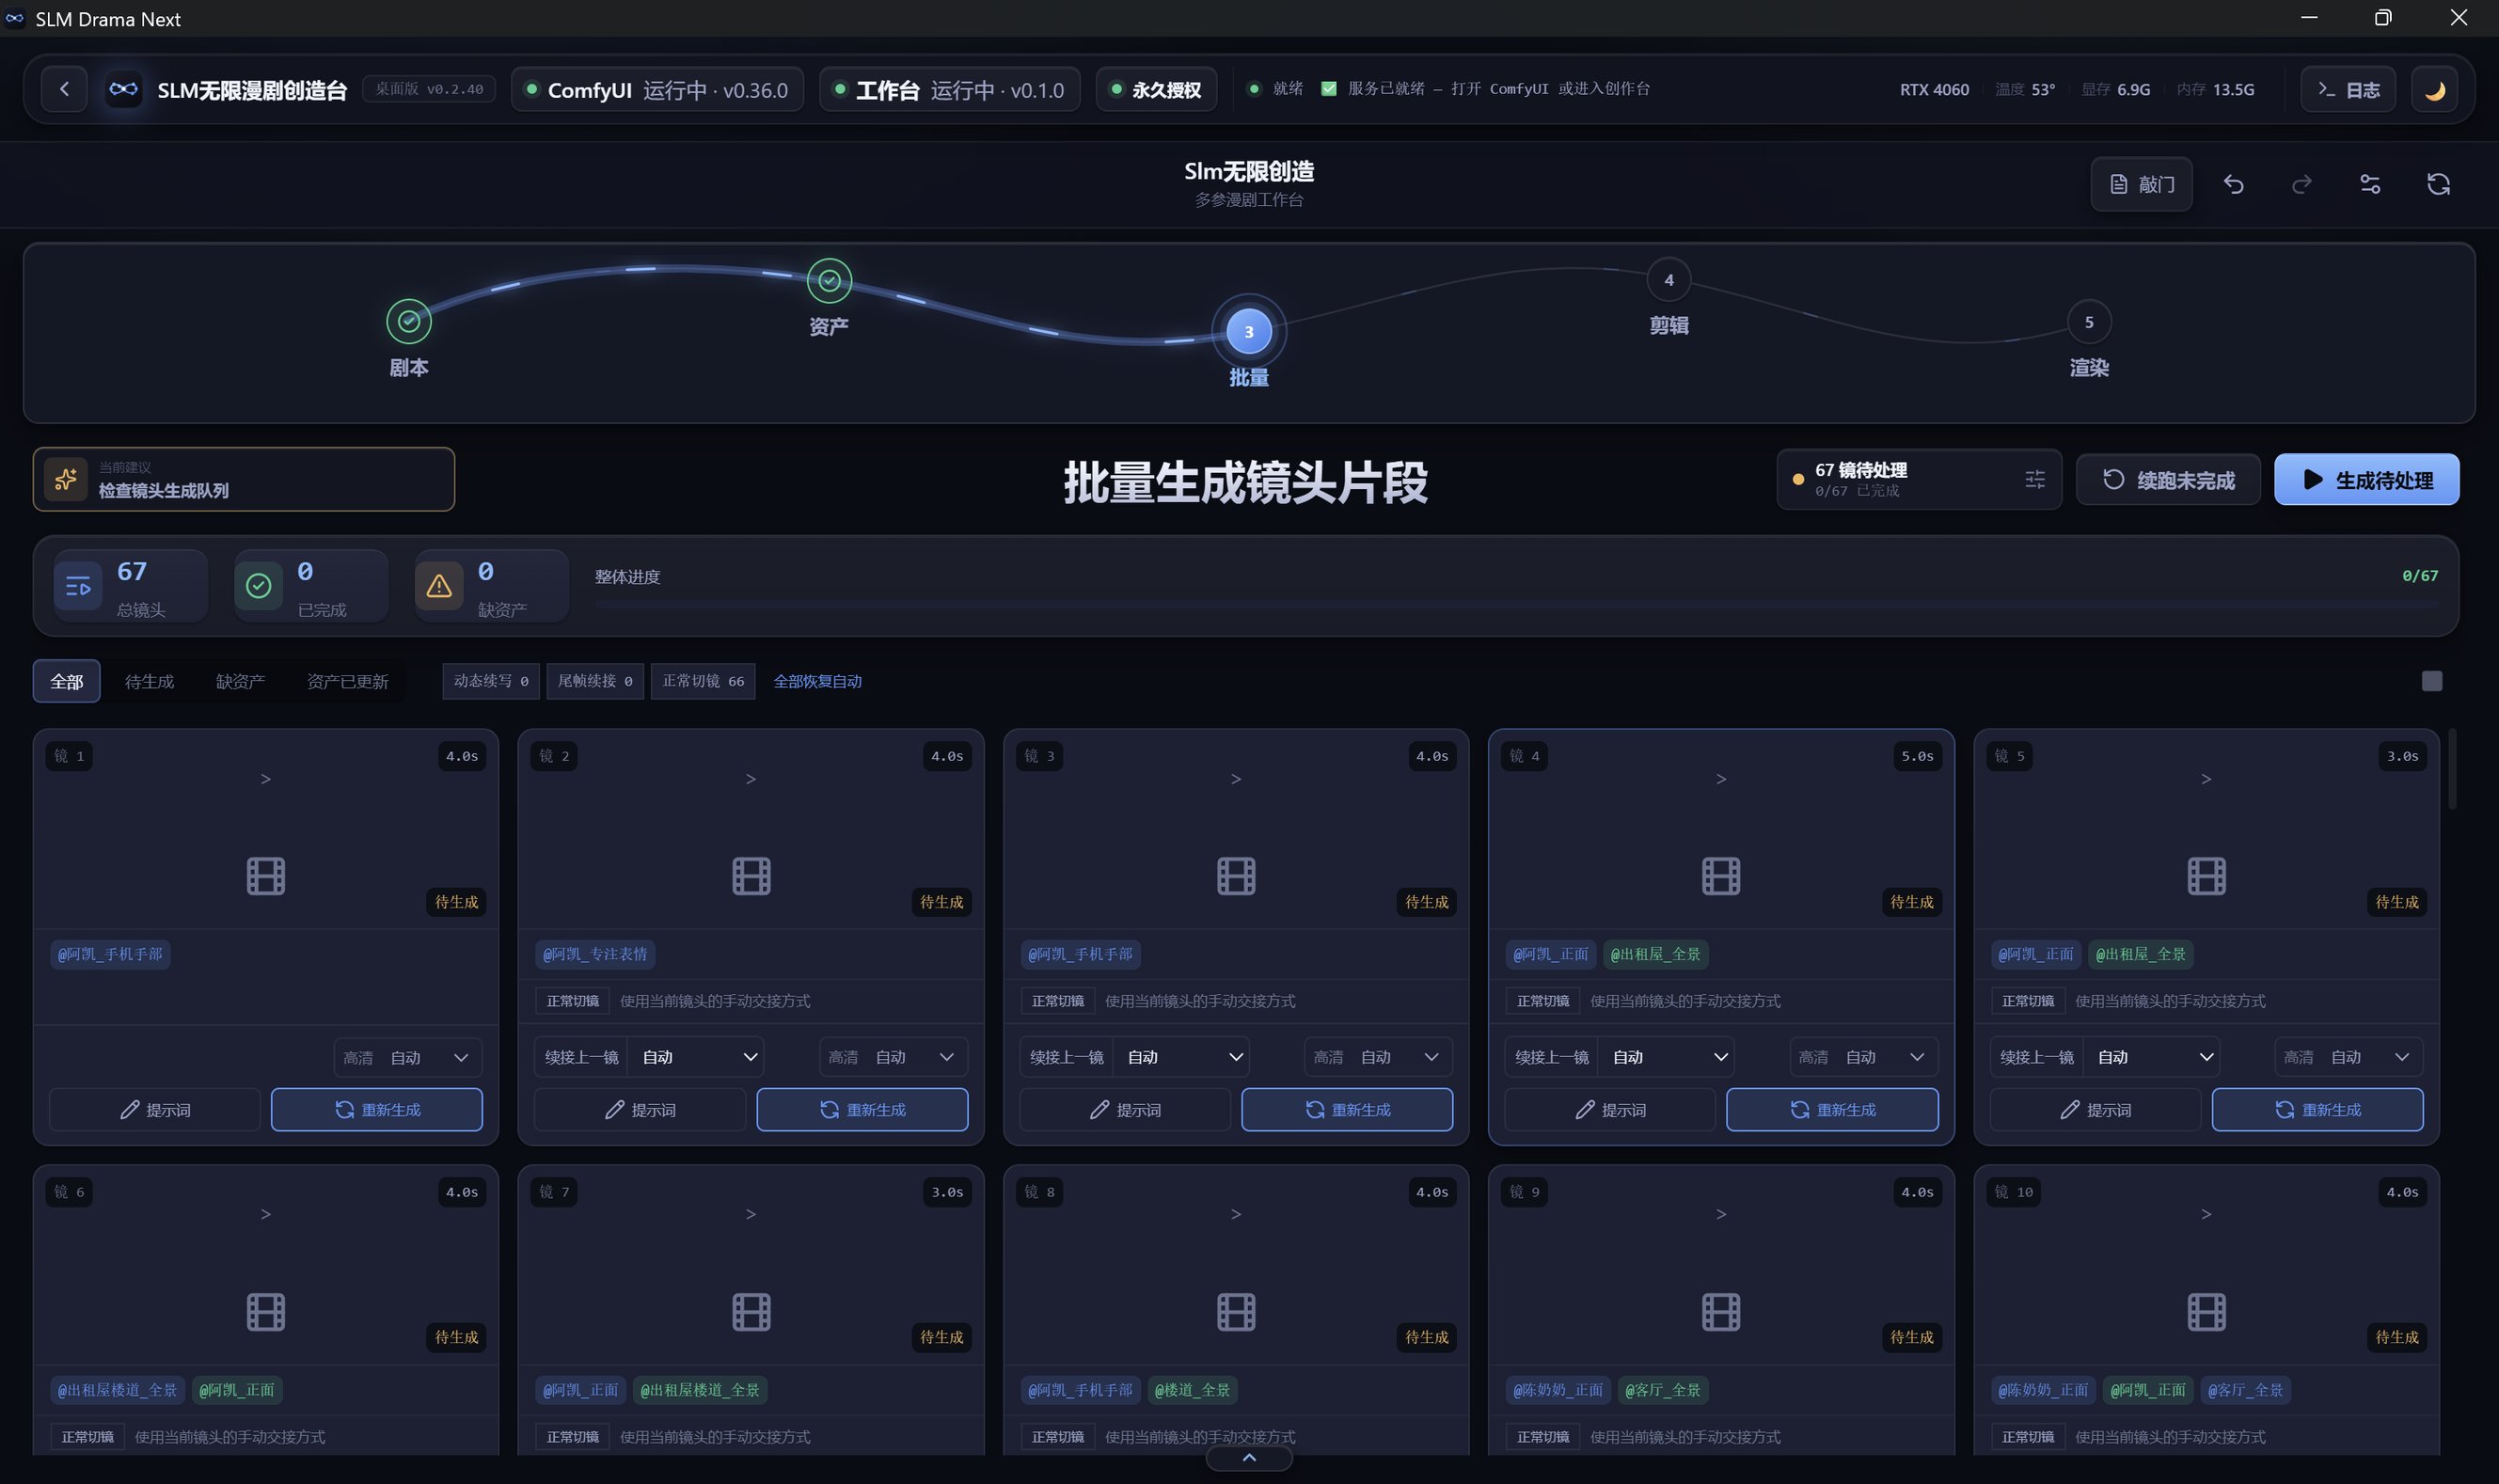
Task: Open filter sliders icon beside 67 镜待处理
Action: pyautogui.click(x=2034, y=480)
